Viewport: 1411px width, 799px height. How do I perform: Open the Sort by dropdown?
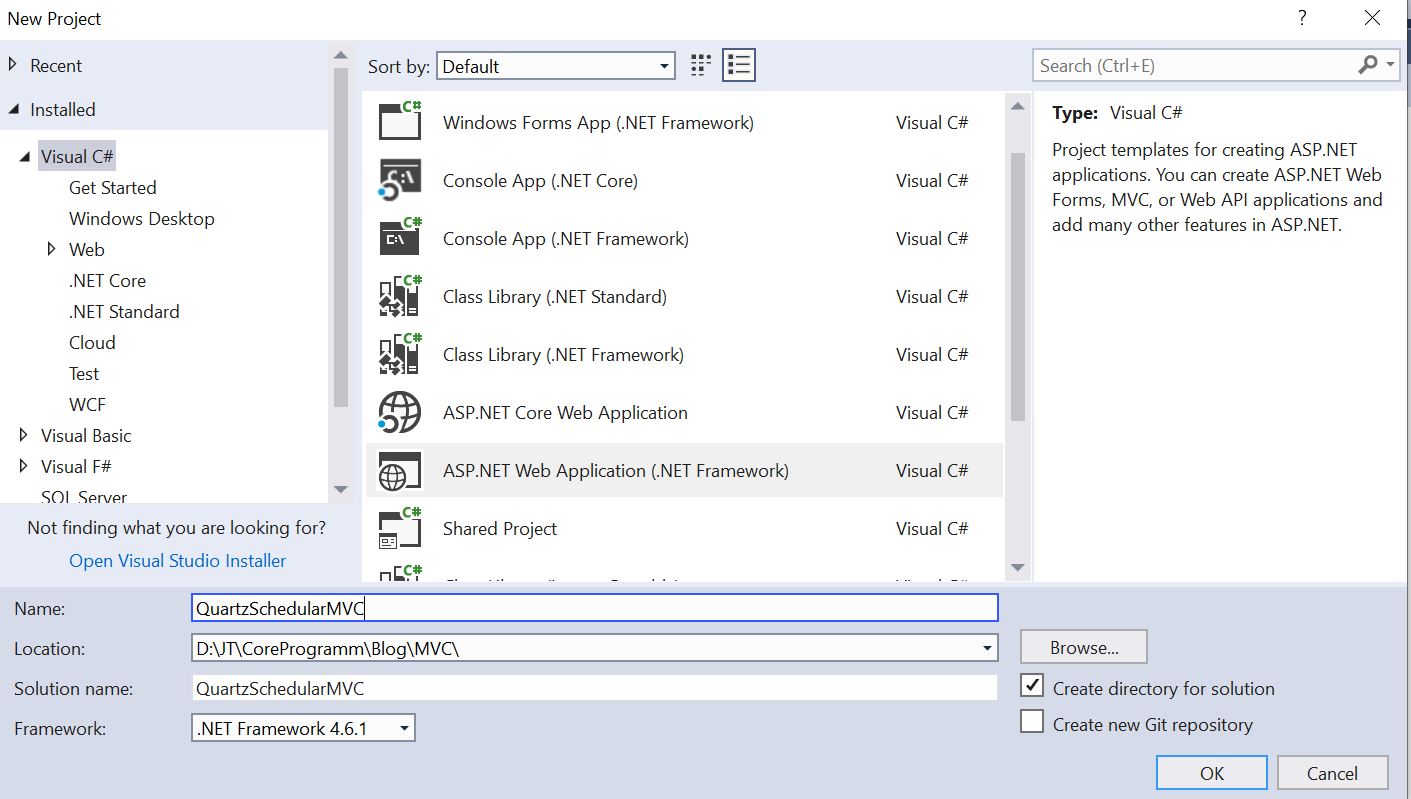666,64
